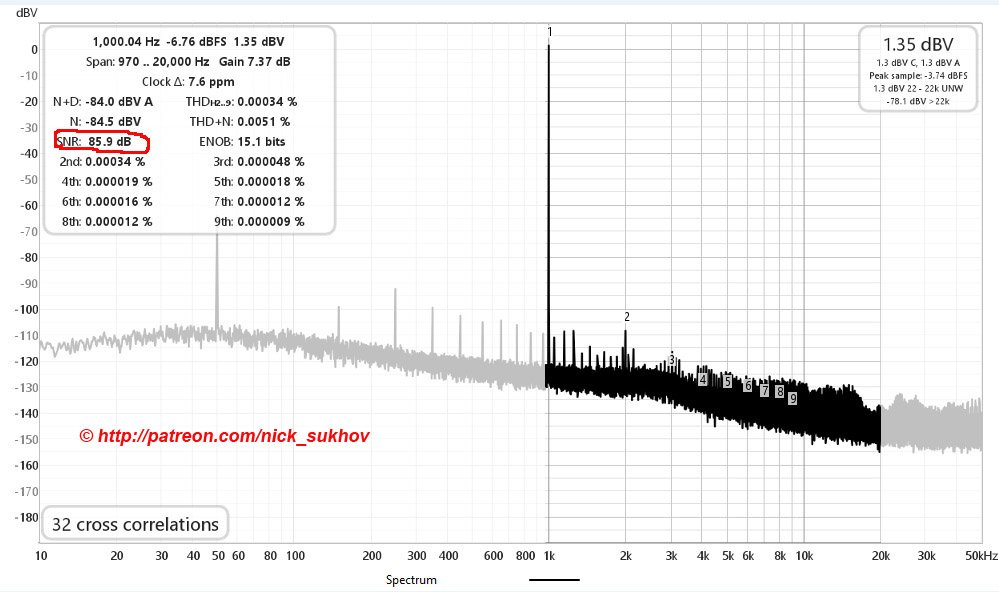Click the 20k frequency axis label
This screenshot has width=999, height=592.
pyautogui.click(x=880, y=556)
